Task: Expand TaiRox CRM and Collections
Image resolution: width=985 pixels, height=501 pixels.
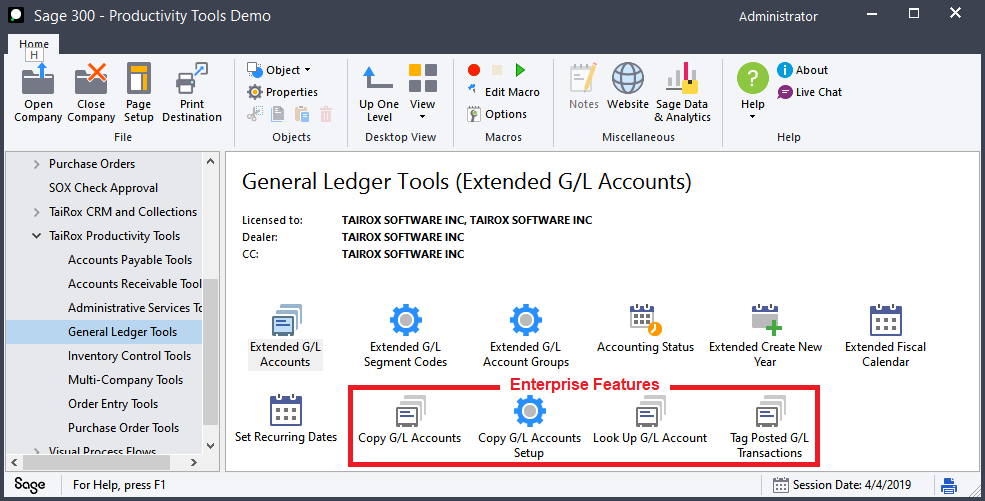Action: click(x=36, y=212)
